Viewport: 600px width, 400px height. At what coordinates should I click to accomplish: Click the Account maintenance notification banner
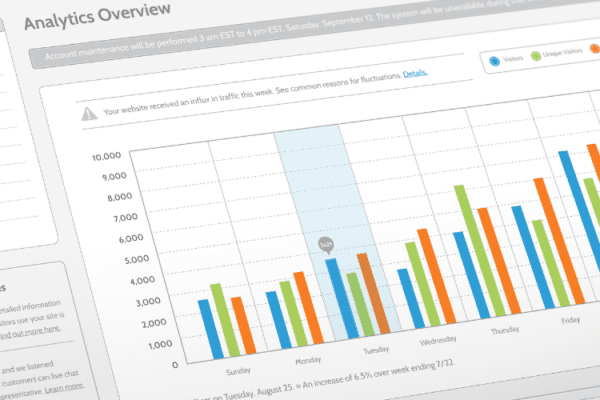tap(314, 29)
